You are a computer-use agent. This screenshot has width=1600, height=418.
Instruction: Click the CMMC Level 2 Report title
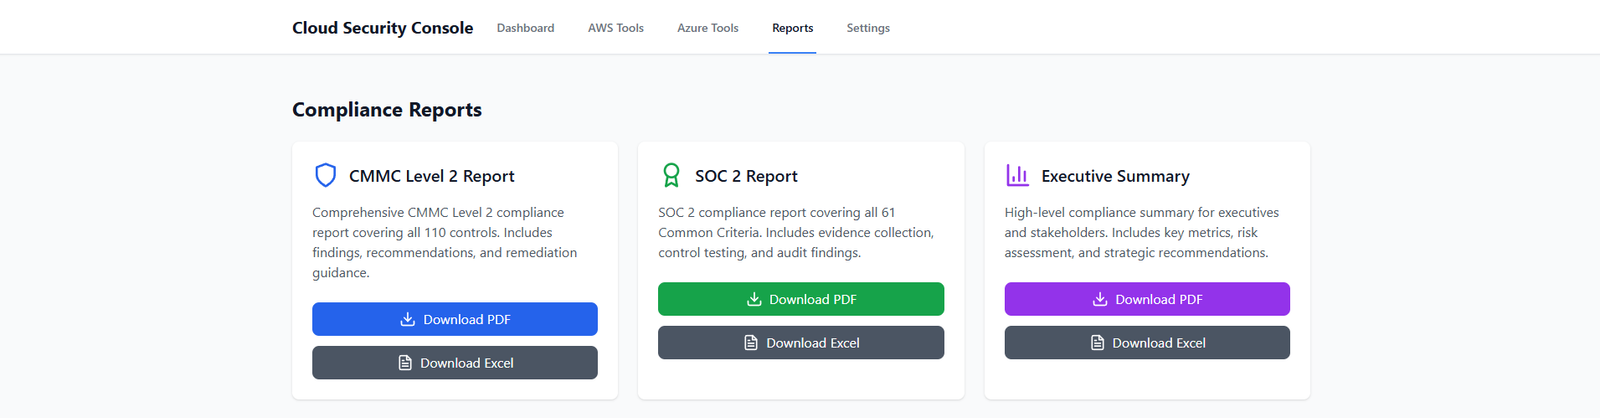pos(432,176)
